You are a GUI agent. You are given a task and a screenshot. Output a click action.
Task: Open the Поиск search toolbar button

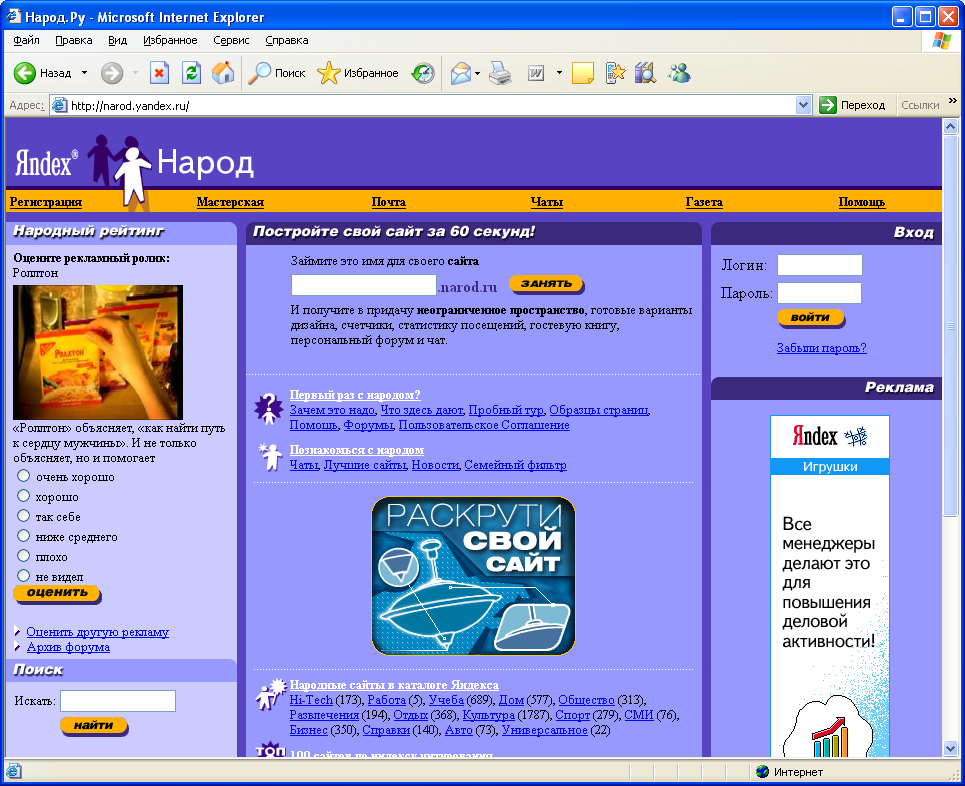pyautogui.click(x=276, y=73)
